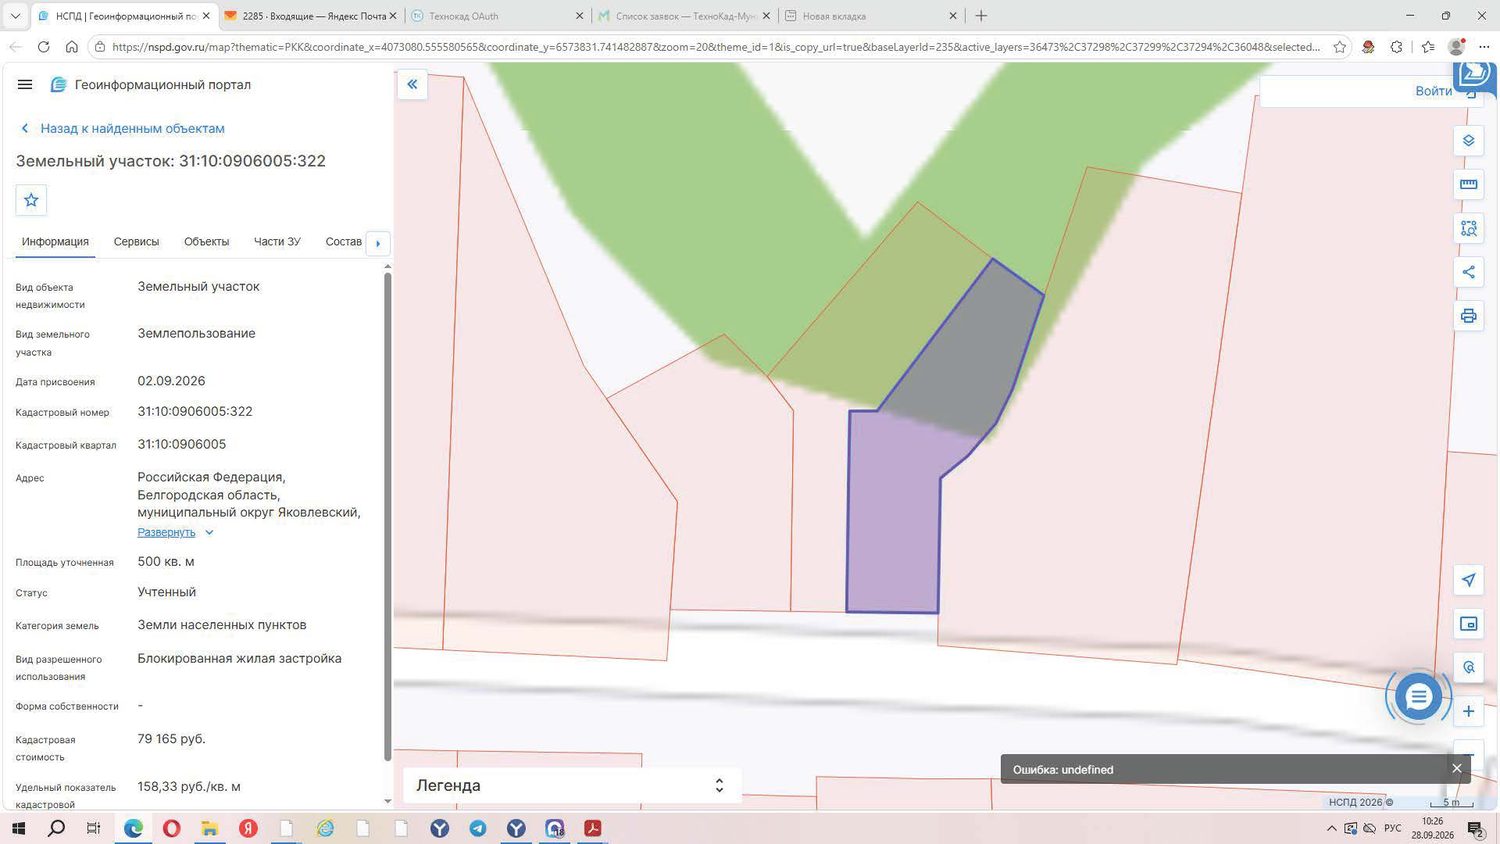Image resolution: width=1500 pixels, height=844 pixels.
Task: Open the Части ЗУ tab
Action: click(x=277, y=242)
